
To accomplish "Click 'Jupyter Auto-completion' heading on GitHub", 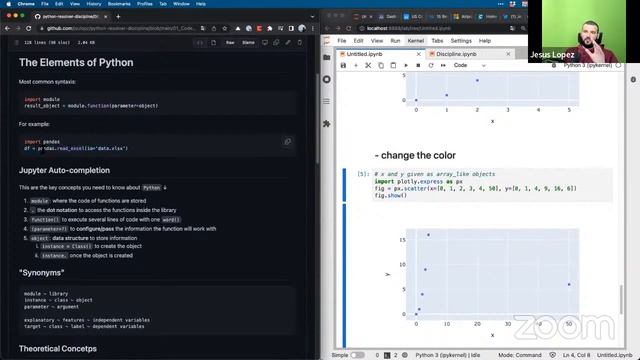I will [64, 171].
